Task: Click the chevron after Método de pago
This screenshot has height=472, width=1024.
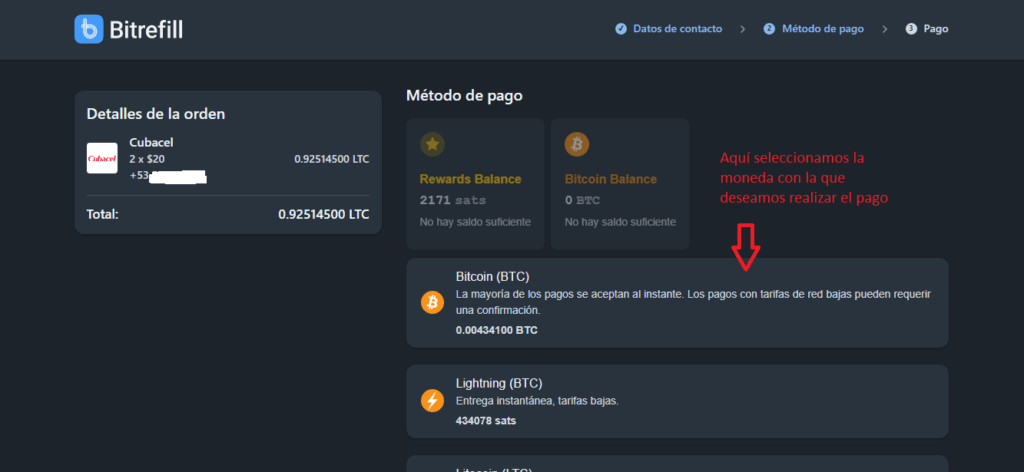Action: [885, 29]
